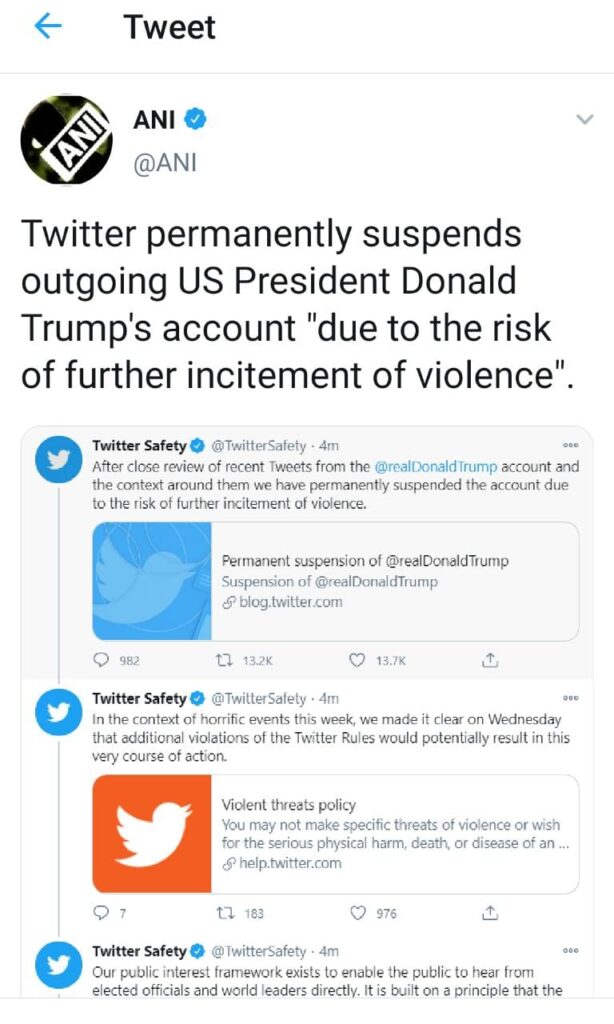Like the tweet with 13.7K likes
The width and height of the screenshot is (614, 1024).
357,660
